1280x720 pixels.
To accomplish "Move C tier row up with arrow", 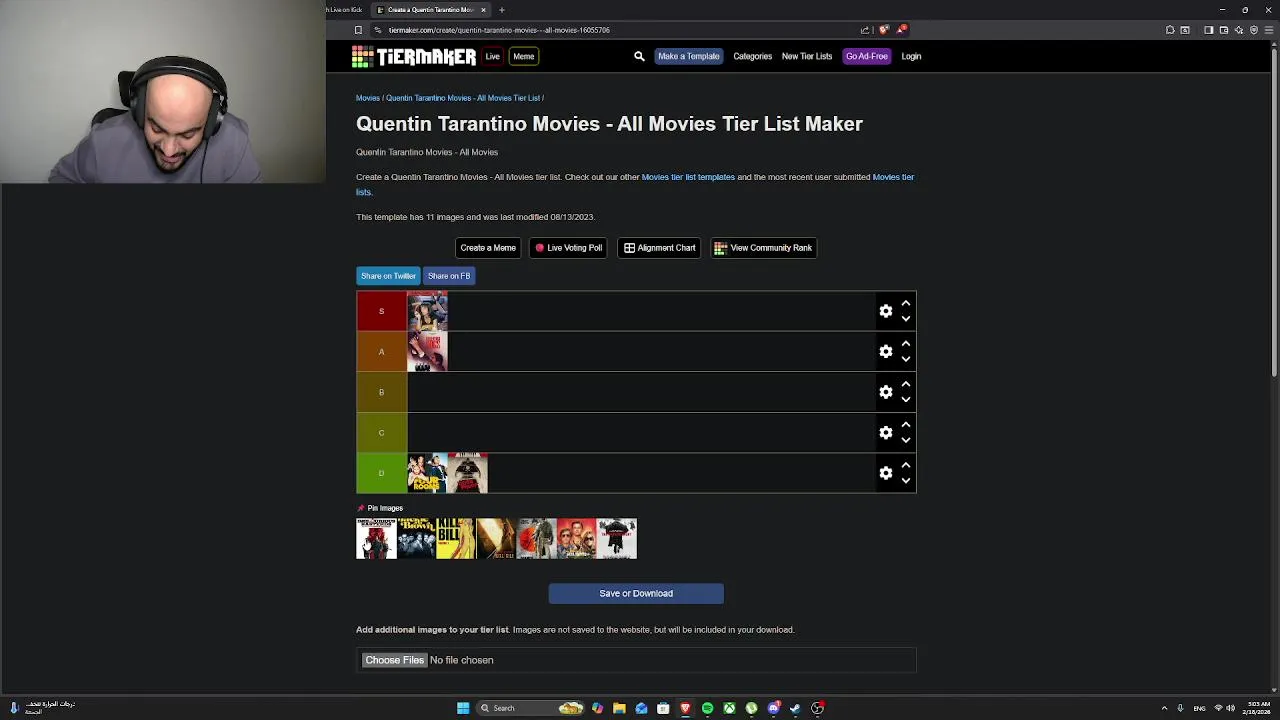I will click(906, 425).
